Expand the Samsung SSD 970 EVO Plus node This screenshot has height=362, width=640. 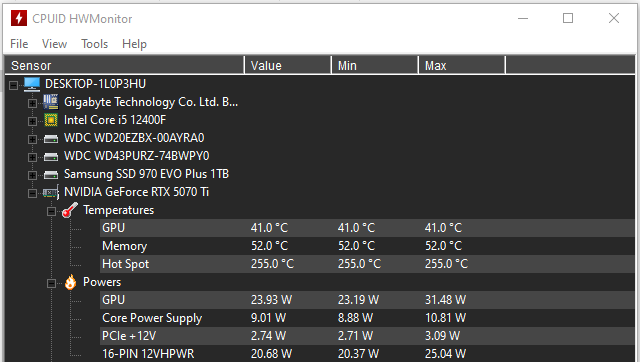[32, 175]
